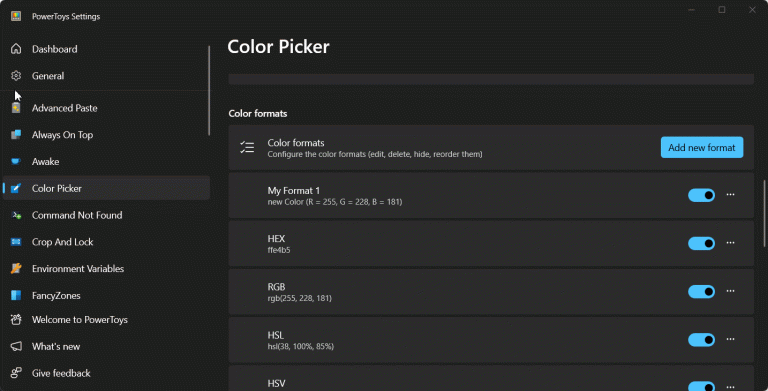Image resolution: width=768 pixels, height=391 pixels.
Task: Toggle the RGB color format off
Action: click(701, 292)
